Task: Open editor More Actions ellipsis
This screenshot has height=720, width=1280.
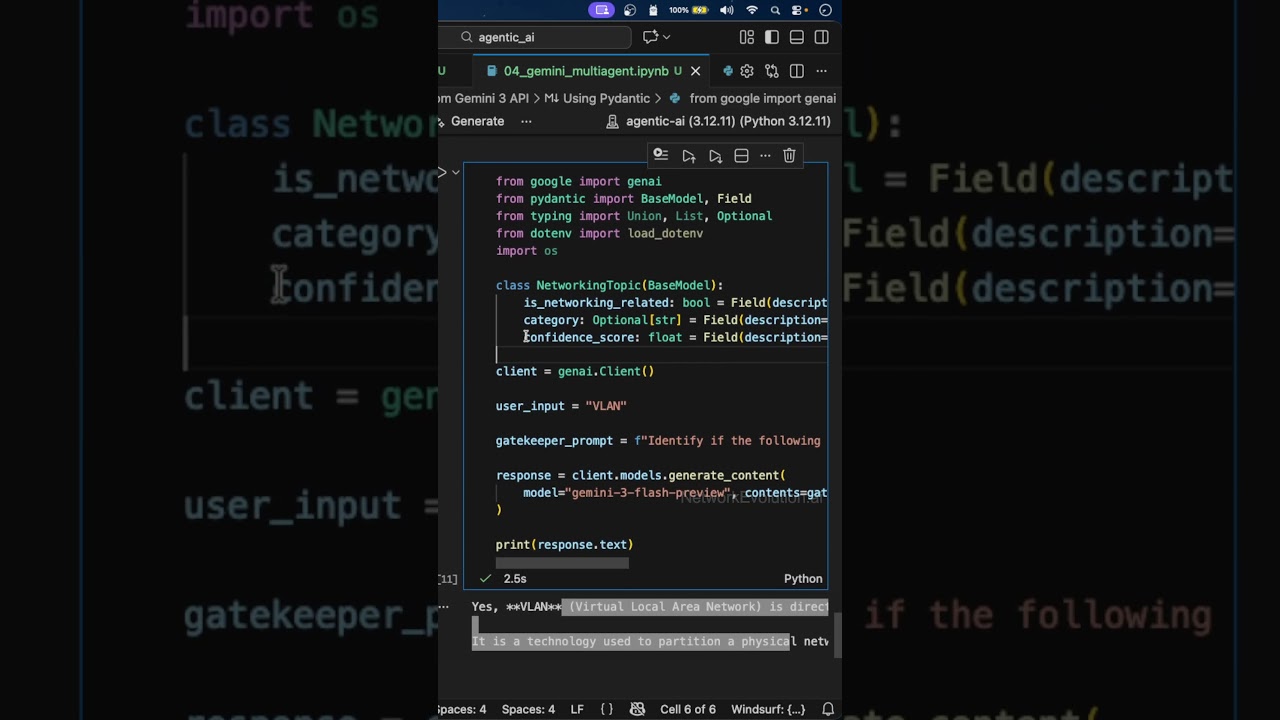Action: 822,71
